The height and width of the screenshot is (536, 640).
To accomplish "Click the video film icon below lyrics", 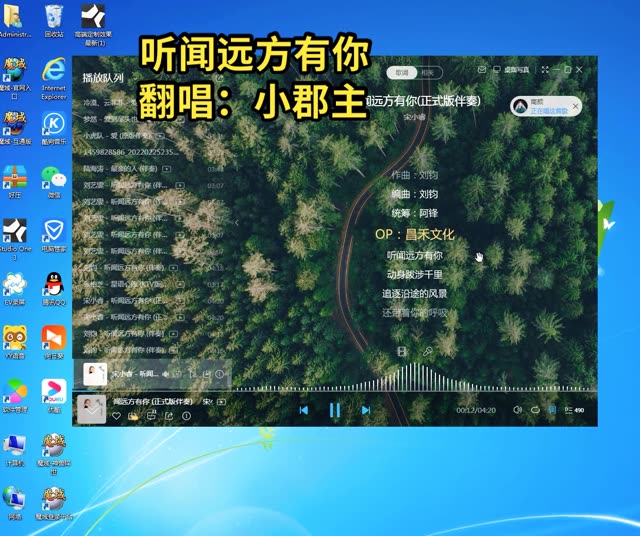I will coord(402,351).
